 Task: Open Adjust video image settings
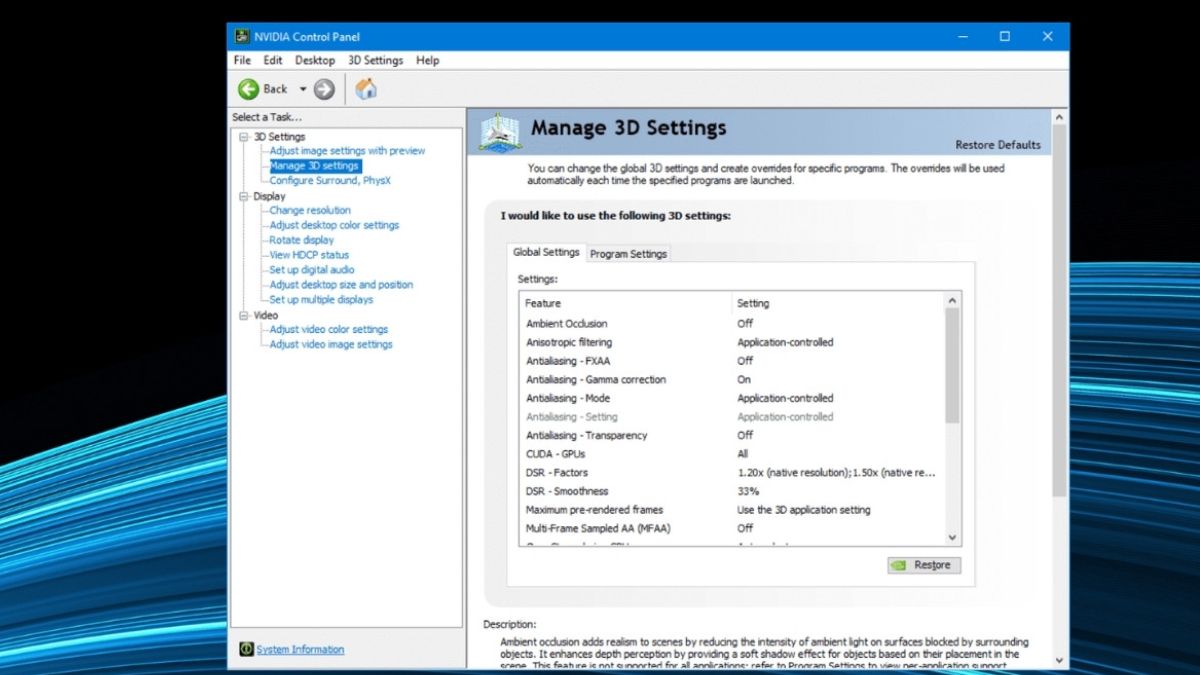pos(331,344)
